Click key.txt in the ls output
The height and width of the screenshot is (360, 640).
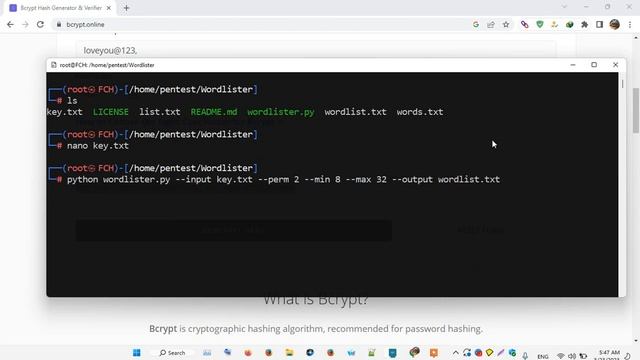coord(64,112)
